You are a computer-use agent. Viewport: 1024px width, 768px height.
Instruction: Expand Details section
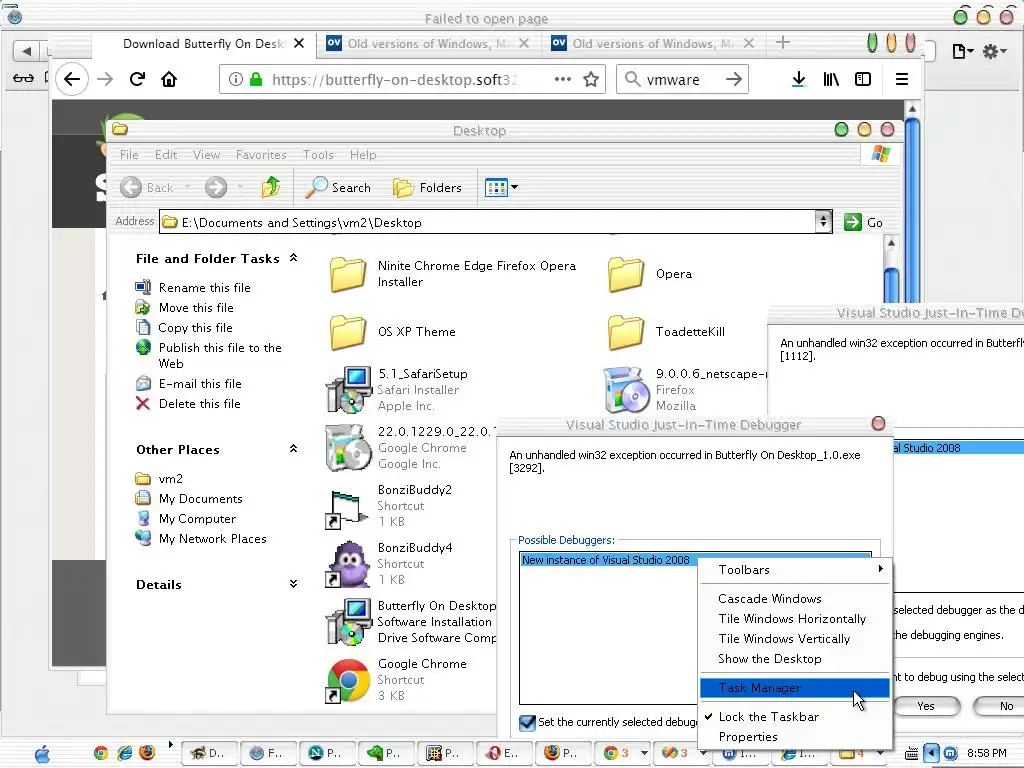pyautogui.click(x=293, y=584)
